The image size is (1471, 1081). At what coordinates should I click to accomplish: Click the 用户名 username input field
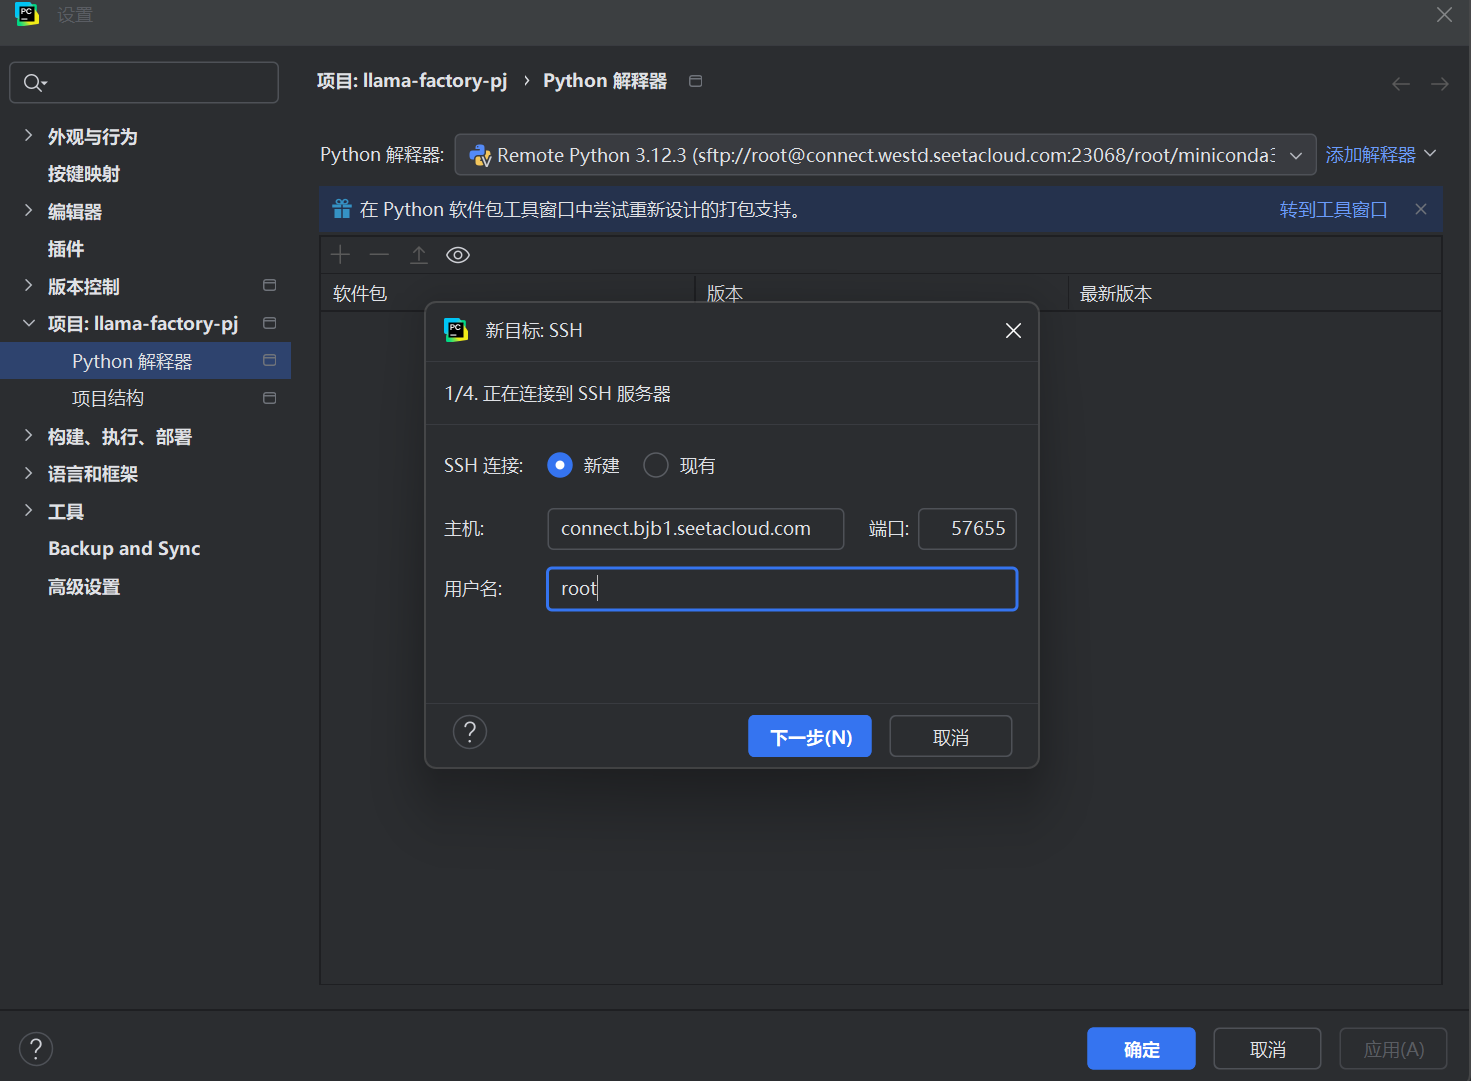tap(782, 589)
